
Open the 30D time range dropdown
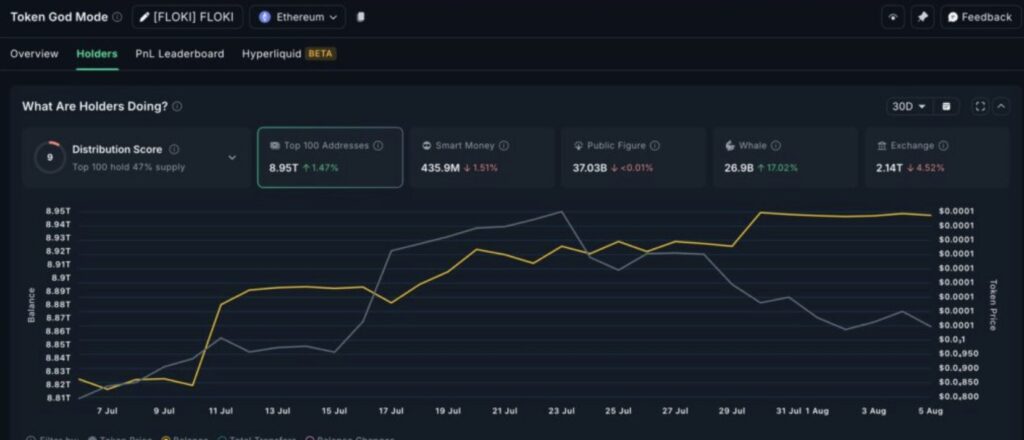pyautogui.click(x=909, y=106)
